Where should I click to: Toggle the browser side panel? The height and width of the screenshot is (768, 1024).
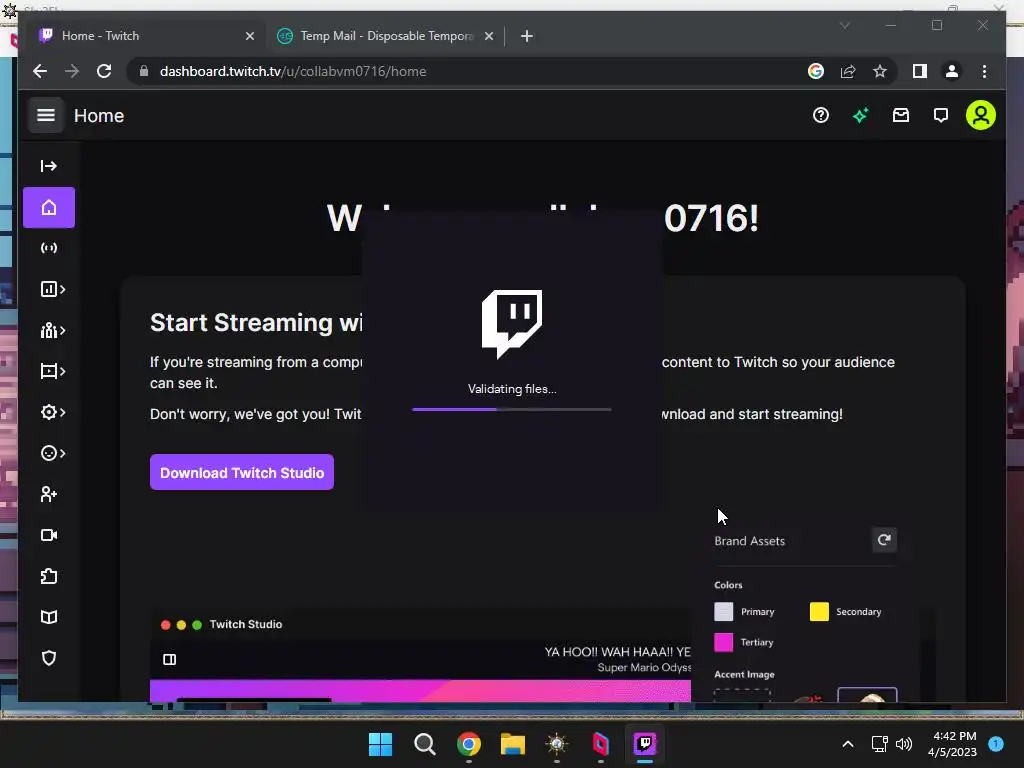920,71
